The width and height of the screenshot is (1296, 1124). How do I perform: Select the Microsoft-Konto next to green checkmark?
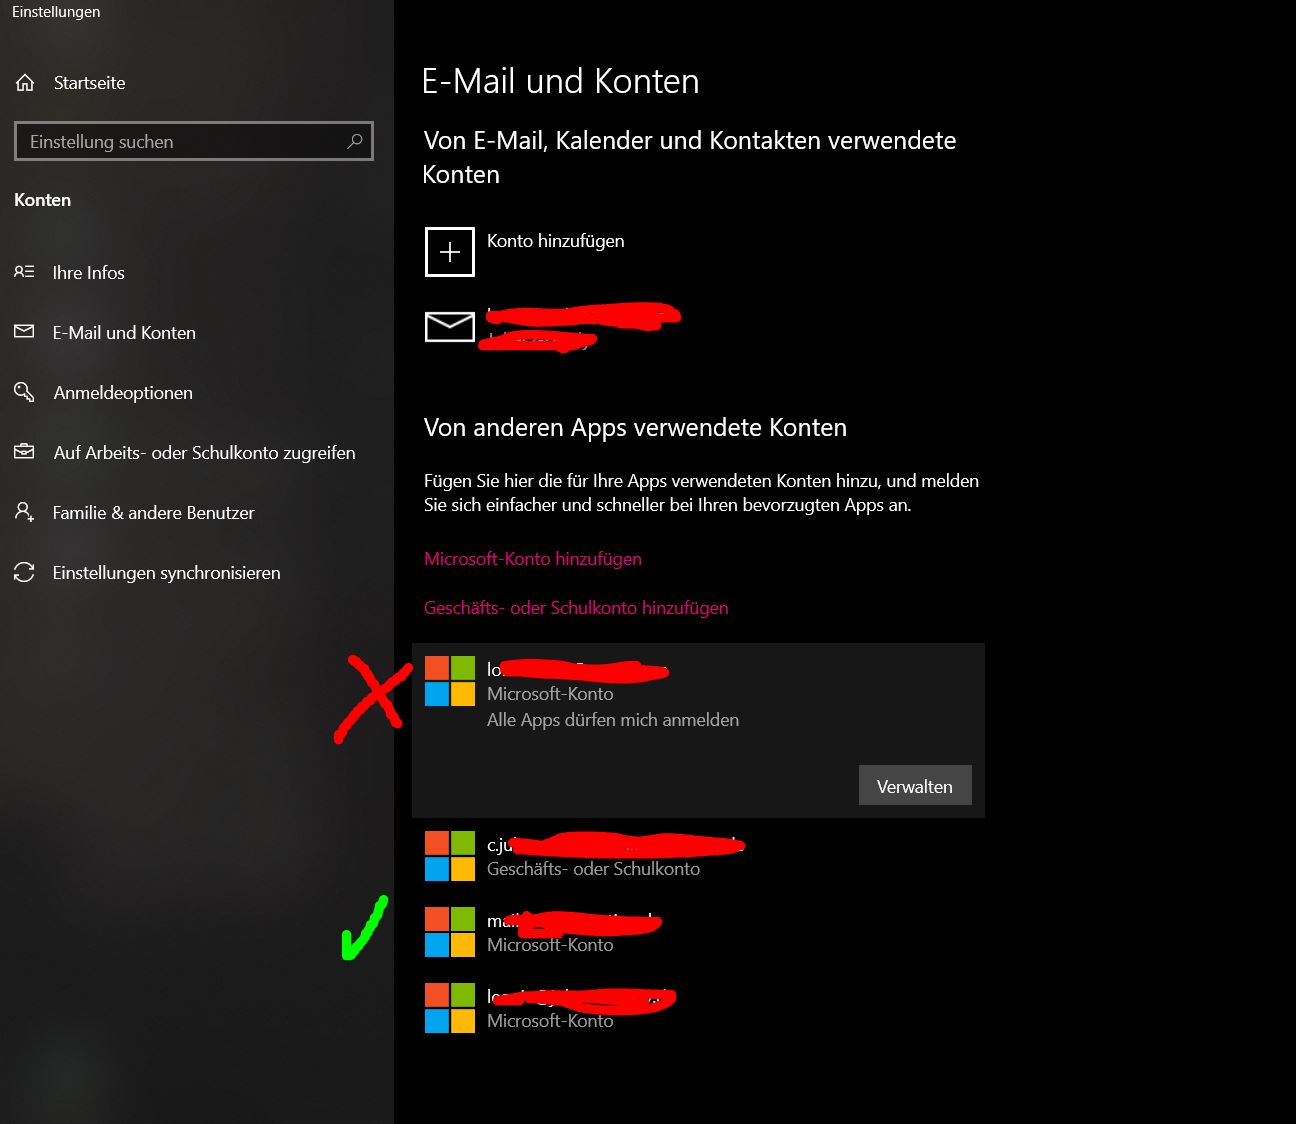tap(698, 932)
